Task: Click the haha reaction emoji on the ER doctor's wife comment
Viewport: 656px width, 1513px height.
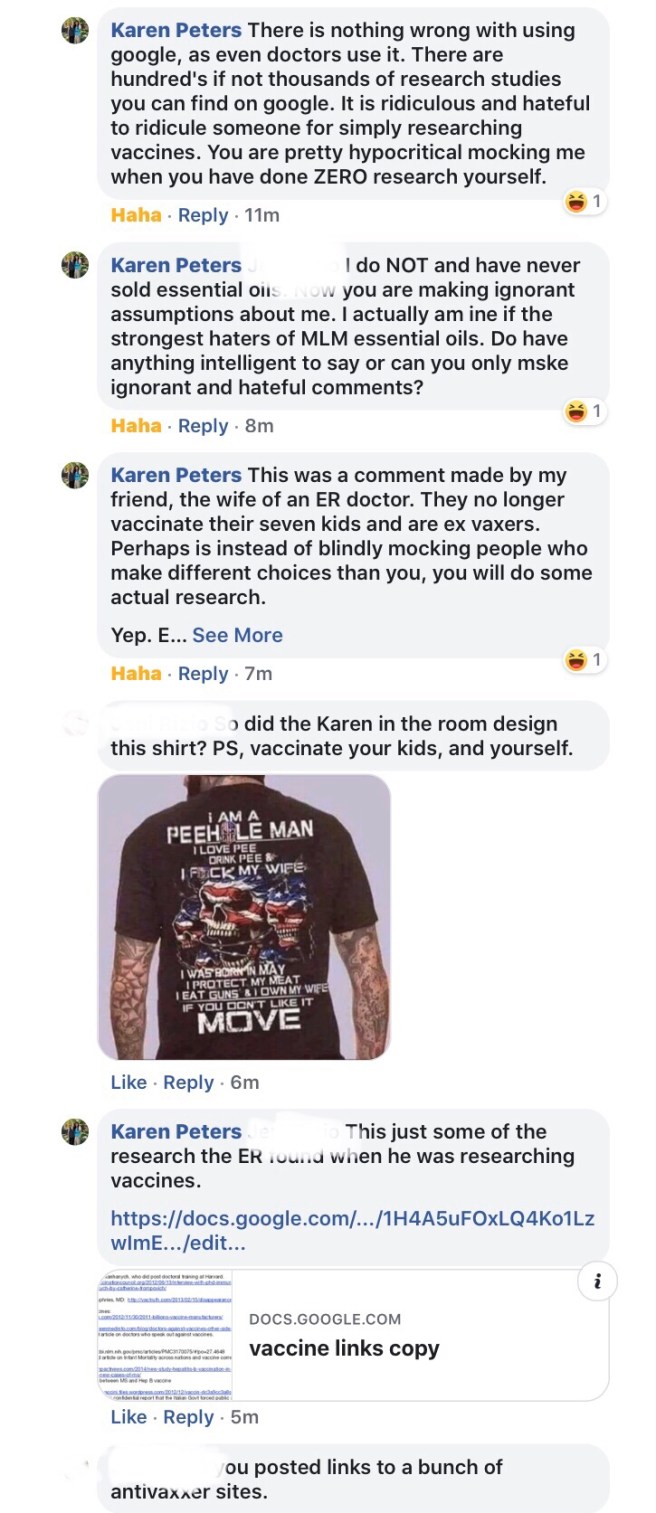Action: point(576,660)
